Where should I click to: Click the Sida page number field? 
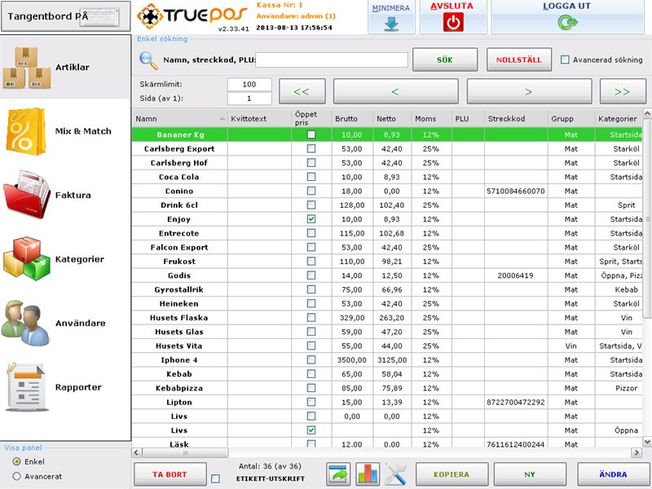pyautogui.click(x=249, y=99)
